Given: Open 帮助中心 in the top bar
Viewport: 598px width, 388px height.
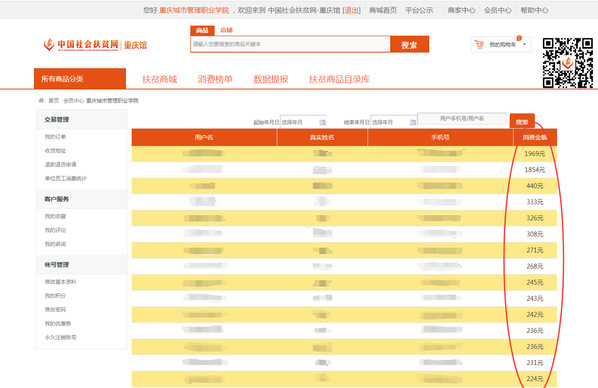Looking at the screenshot, I should (534, 10).
